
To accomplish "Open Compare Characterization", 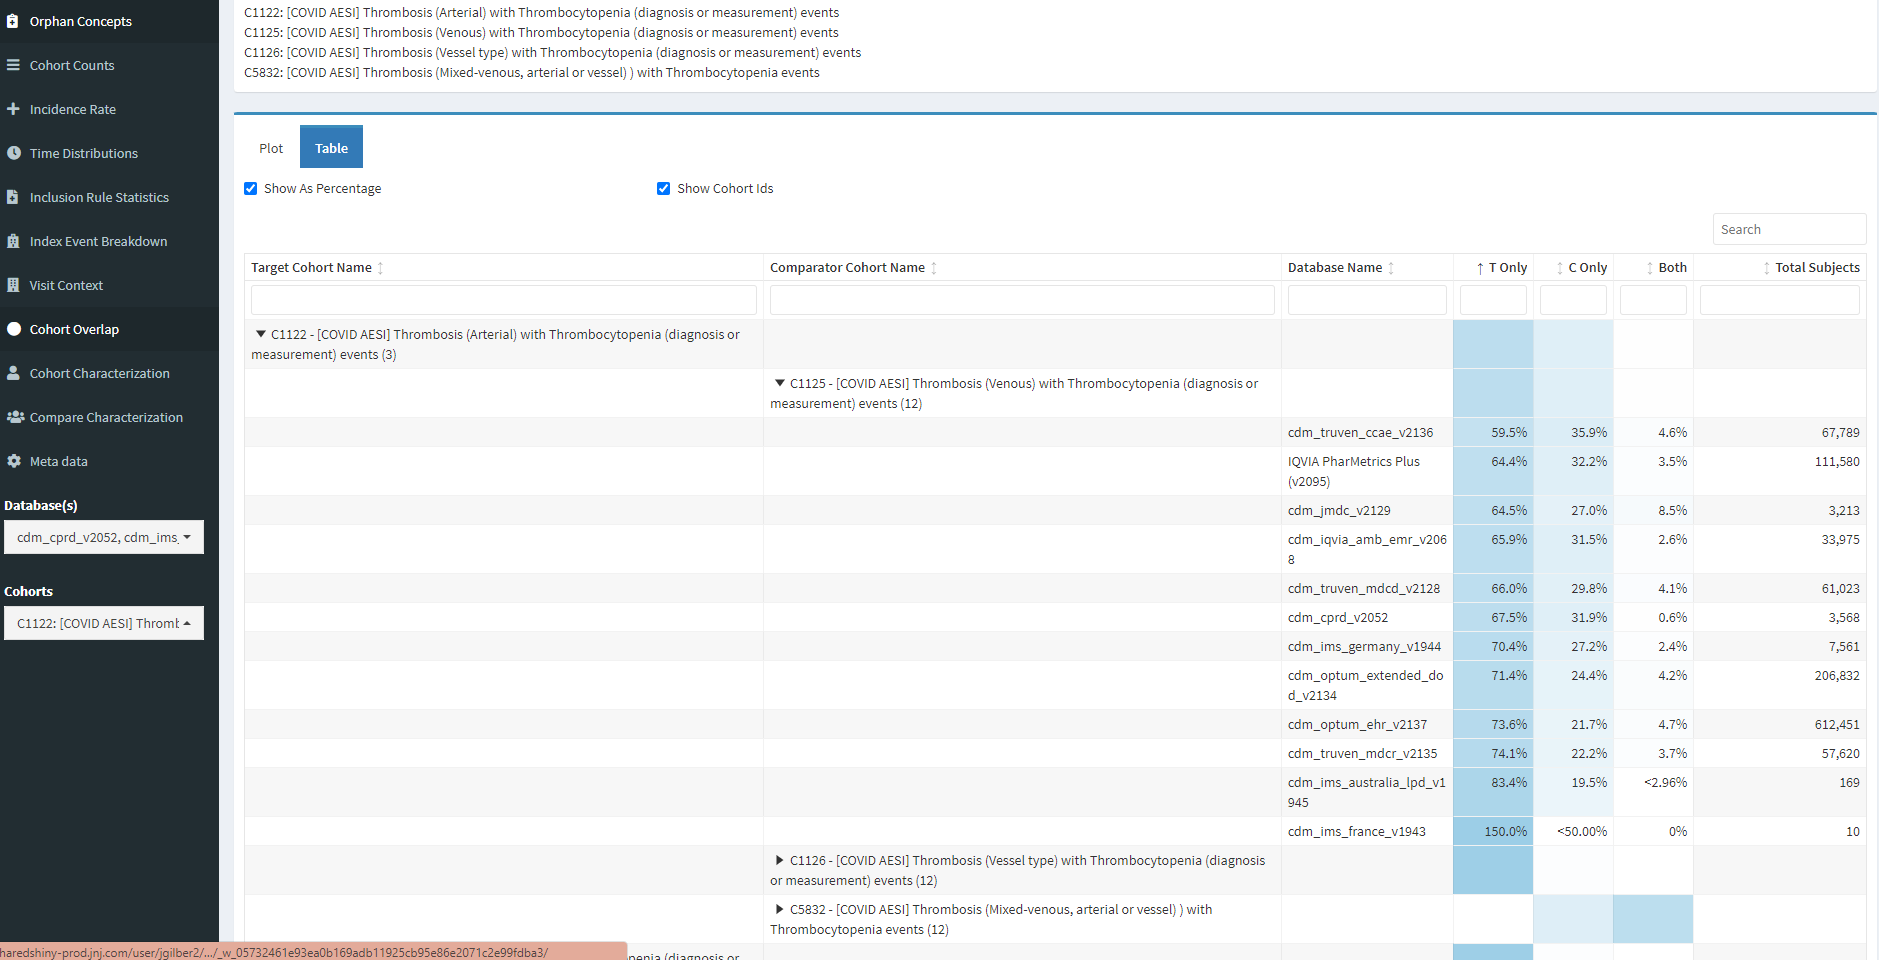I will pos(105,417).
